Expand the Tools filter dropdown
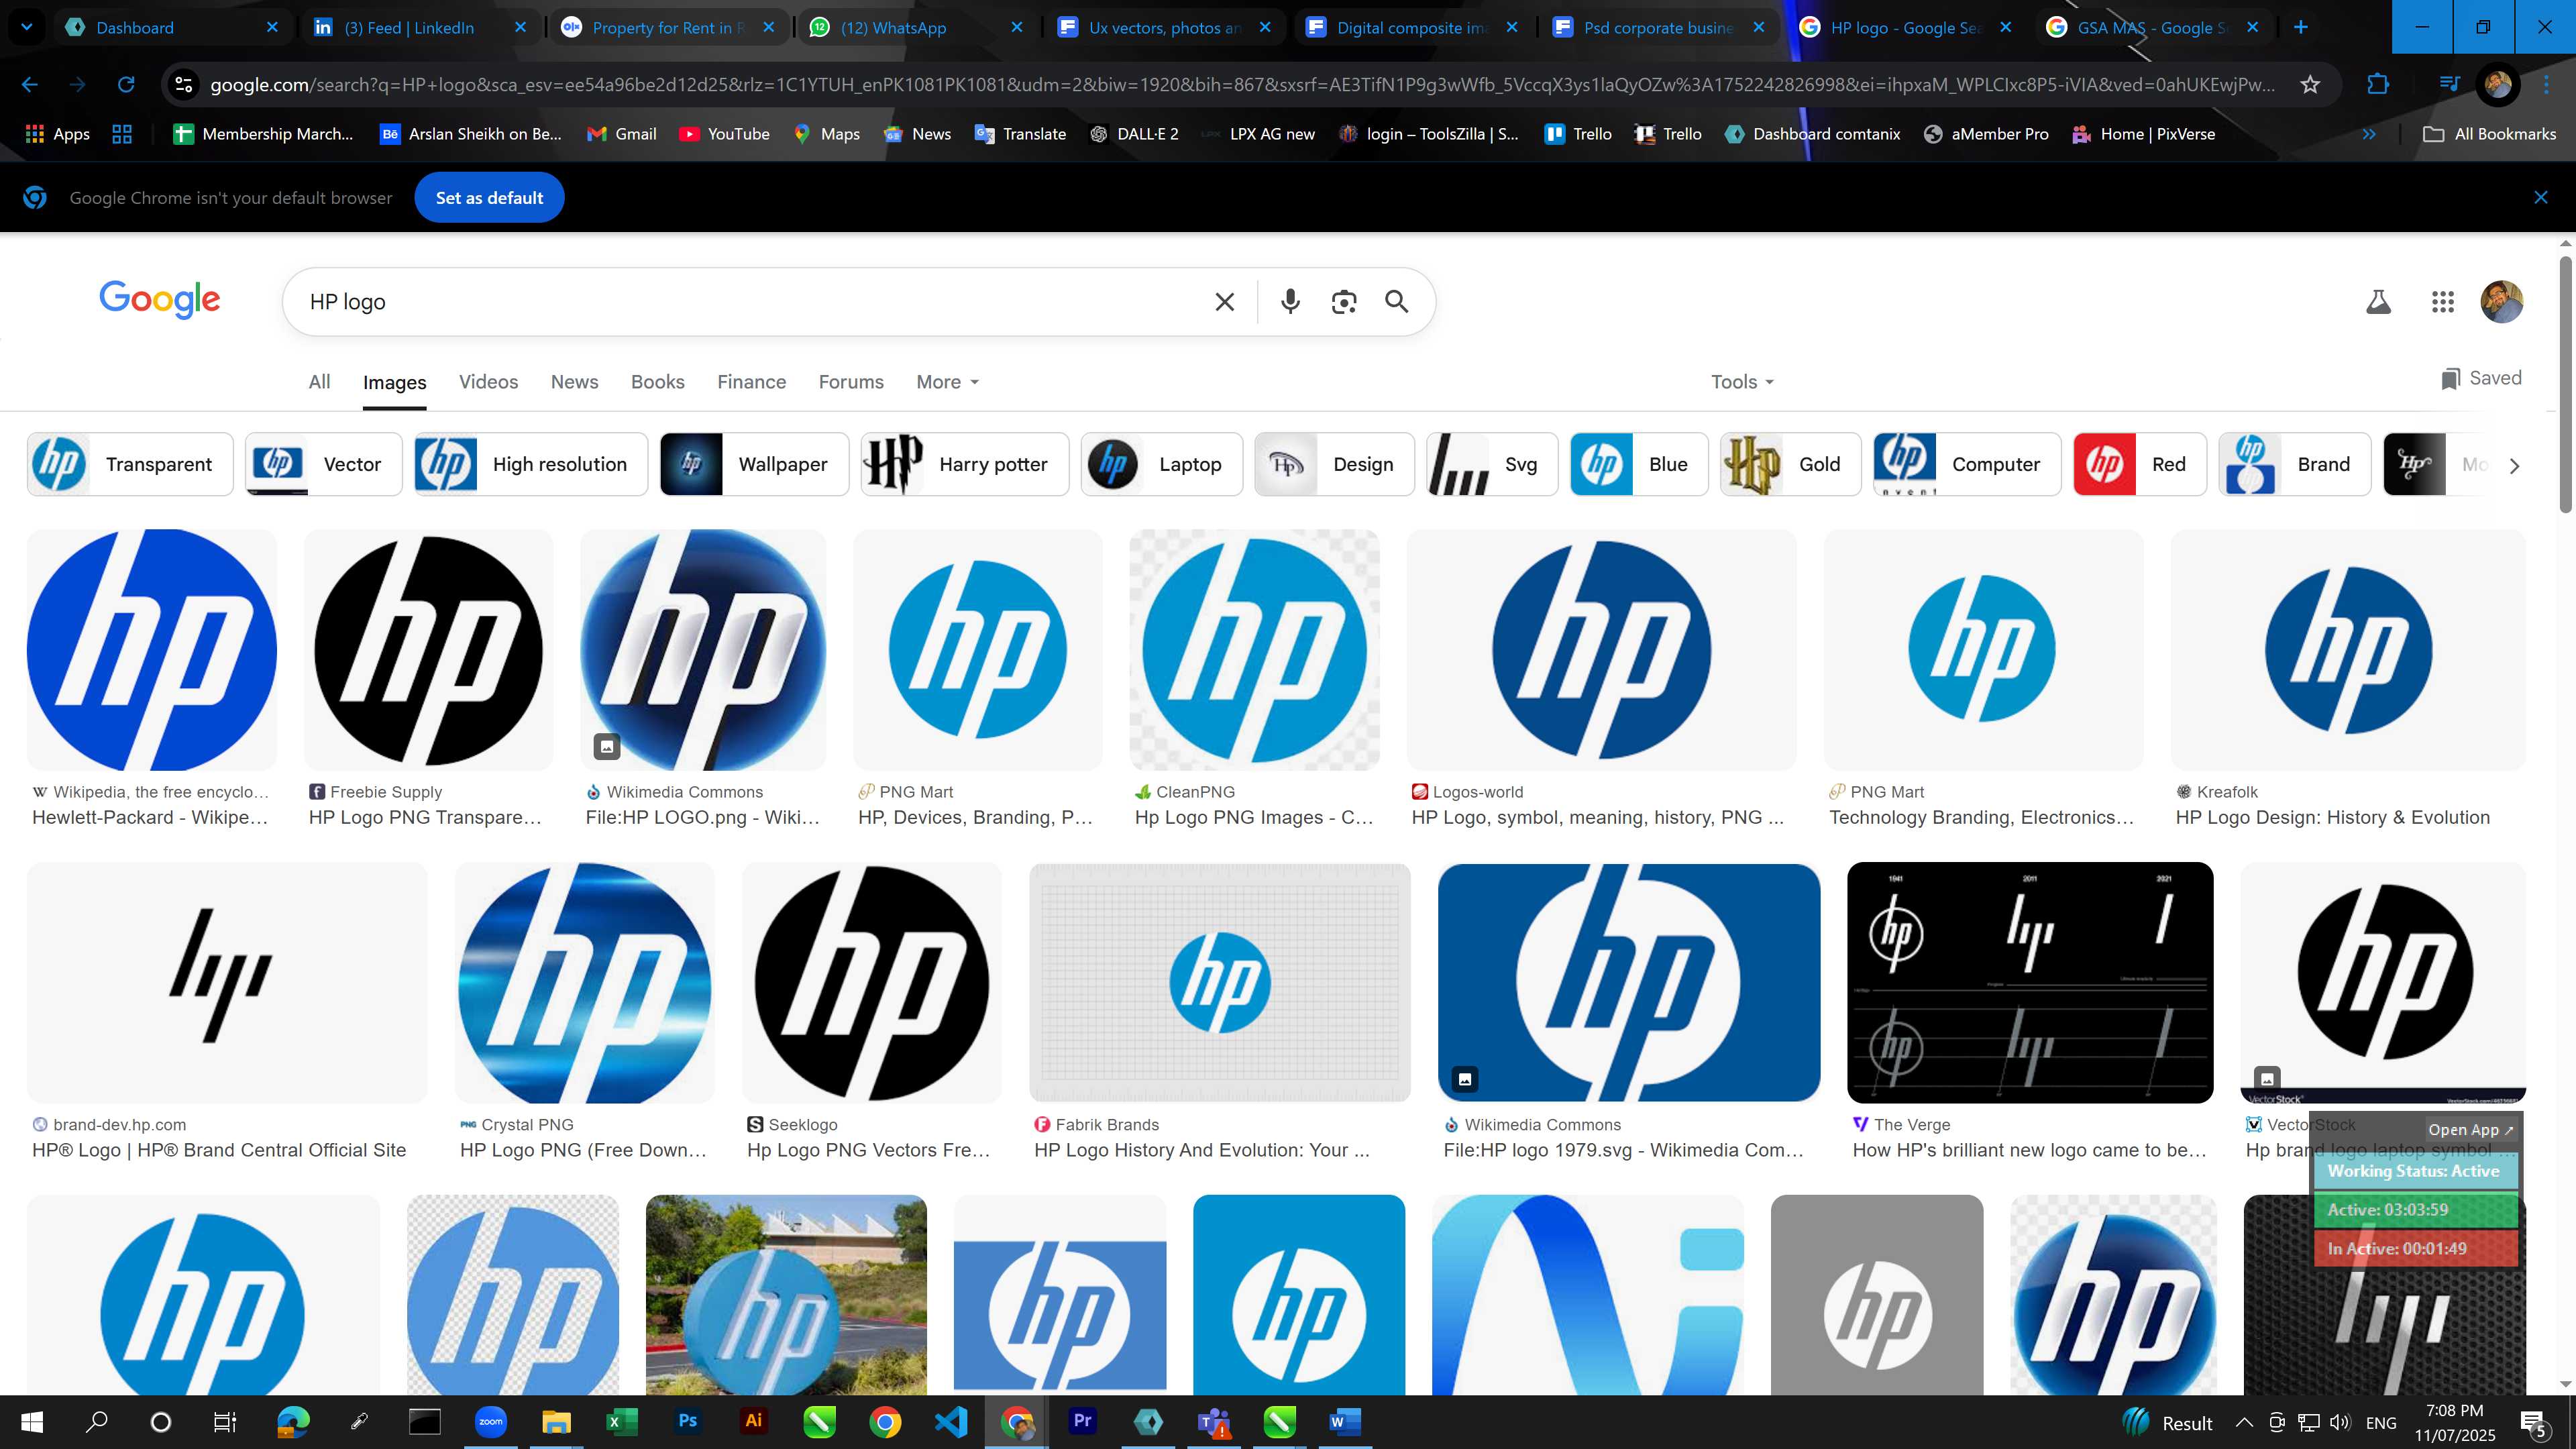 coord(1742,382)
